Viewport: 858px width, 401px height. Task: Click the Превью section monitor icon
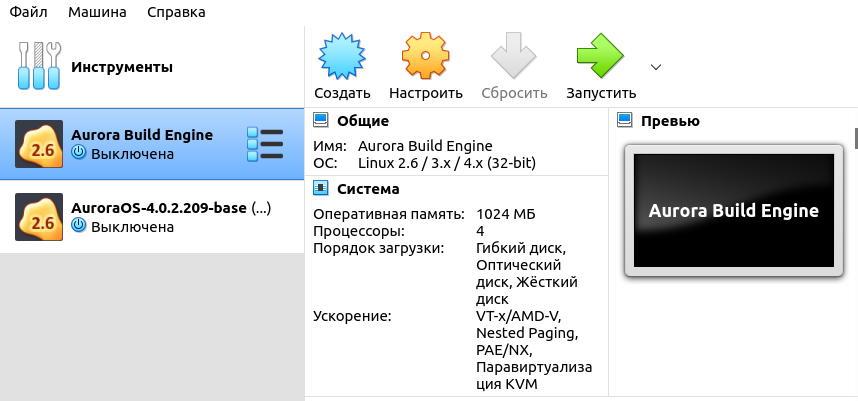click(x=625, y=121)
